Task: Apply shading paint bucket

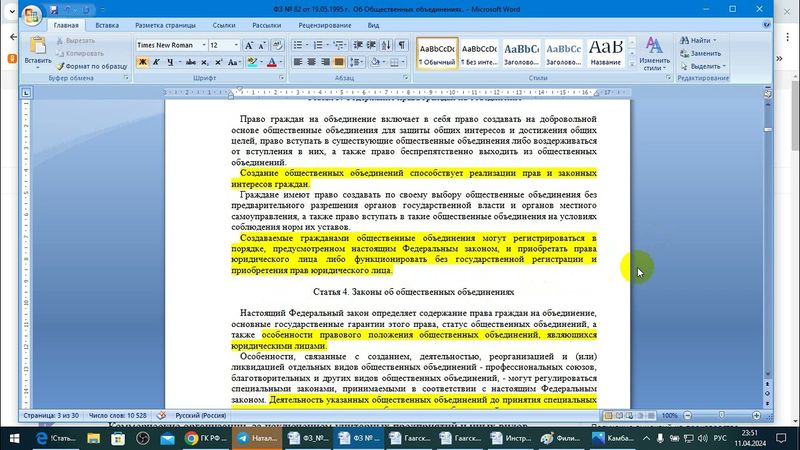Action: (x=375, y=62)
